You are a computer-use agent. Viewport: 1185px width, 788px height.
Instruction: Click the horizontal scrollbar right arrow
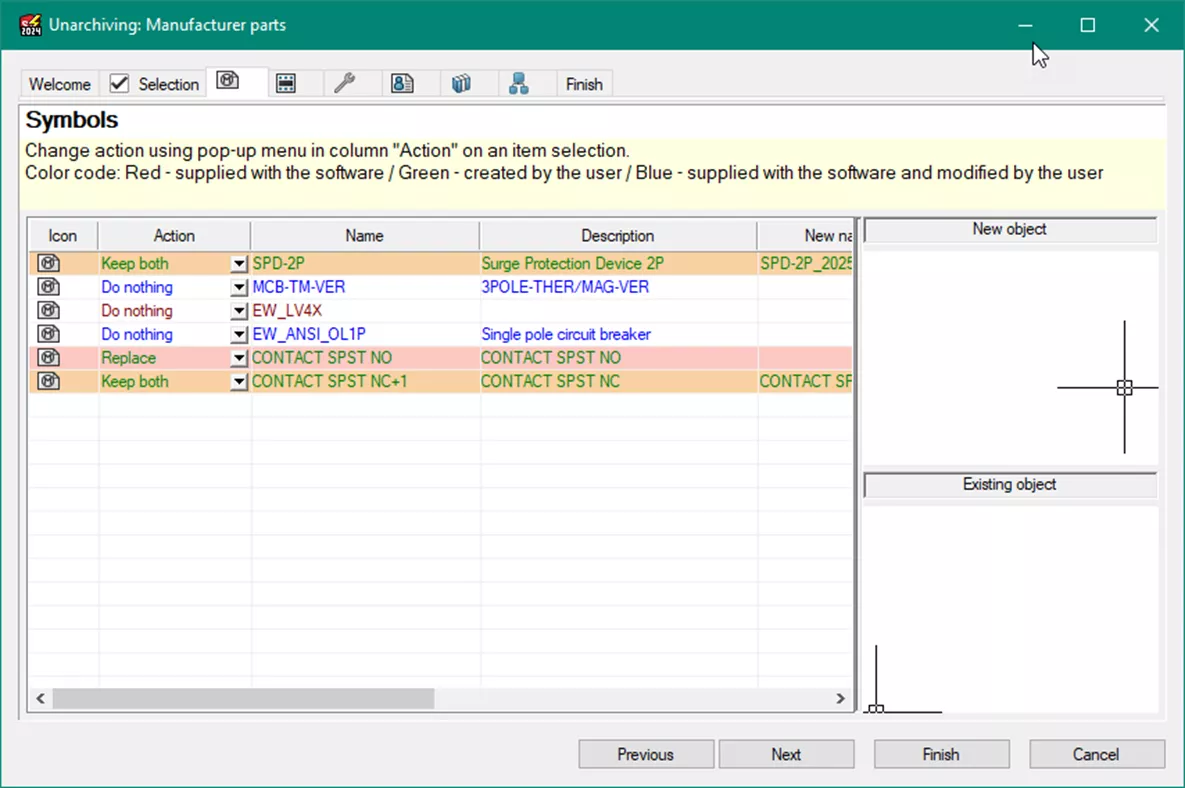point(843,700)
